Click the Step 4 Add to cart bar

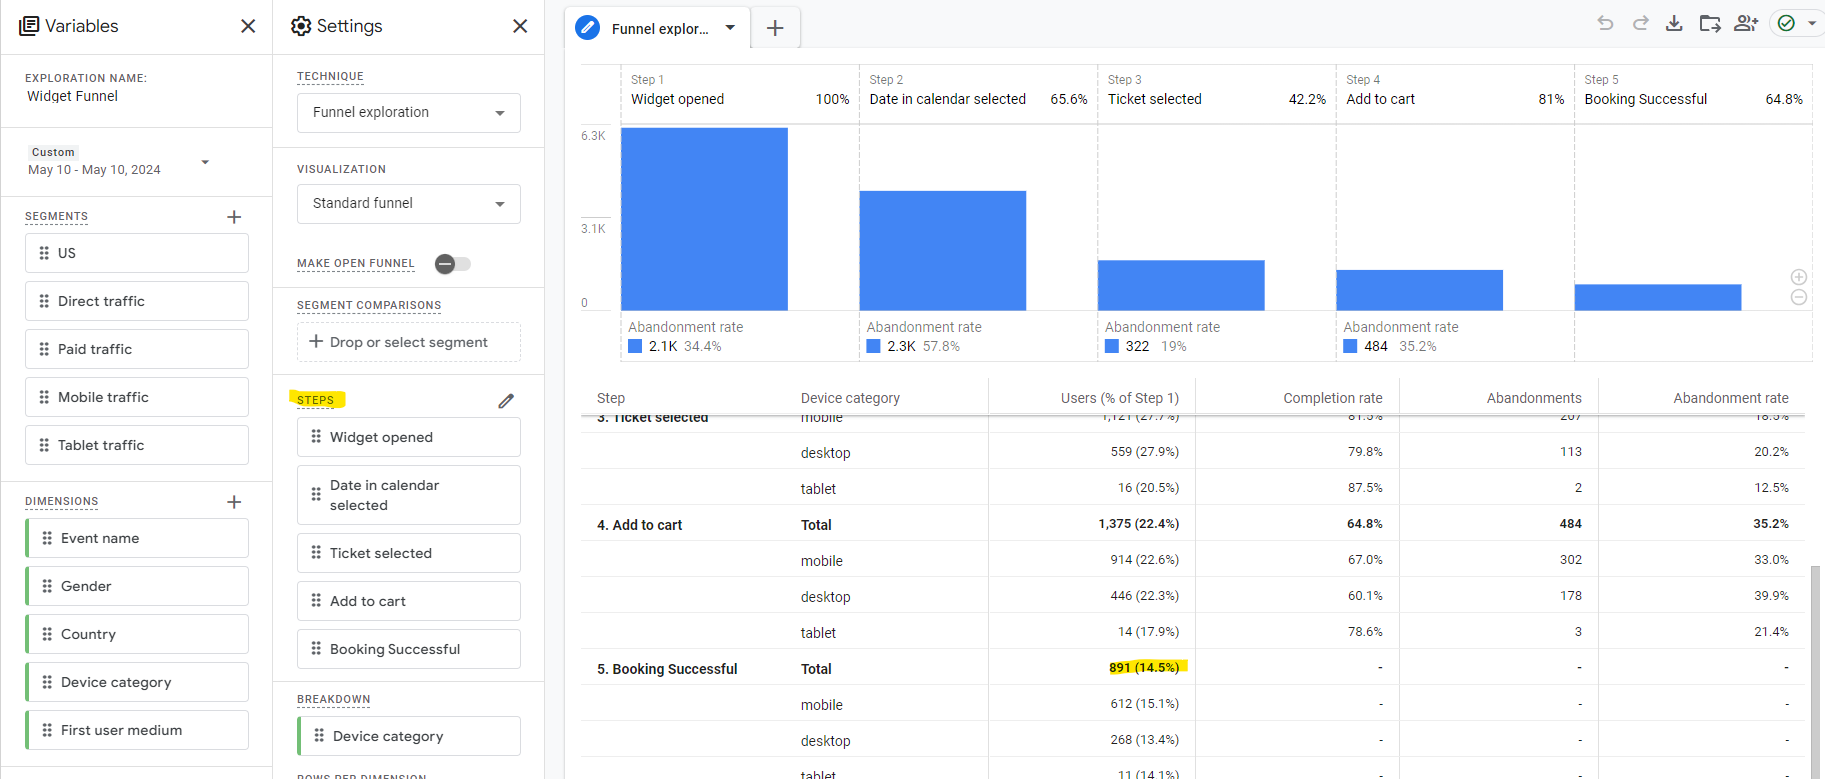(x=1419, y=290)
